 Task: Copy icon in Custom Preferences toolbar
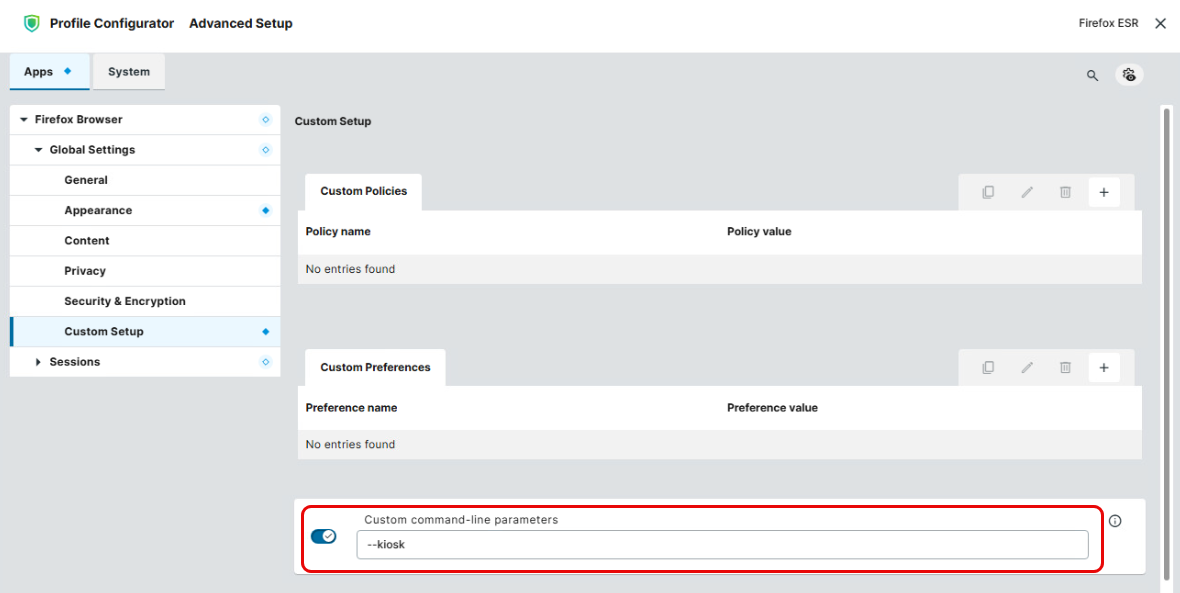pos(988,367)
